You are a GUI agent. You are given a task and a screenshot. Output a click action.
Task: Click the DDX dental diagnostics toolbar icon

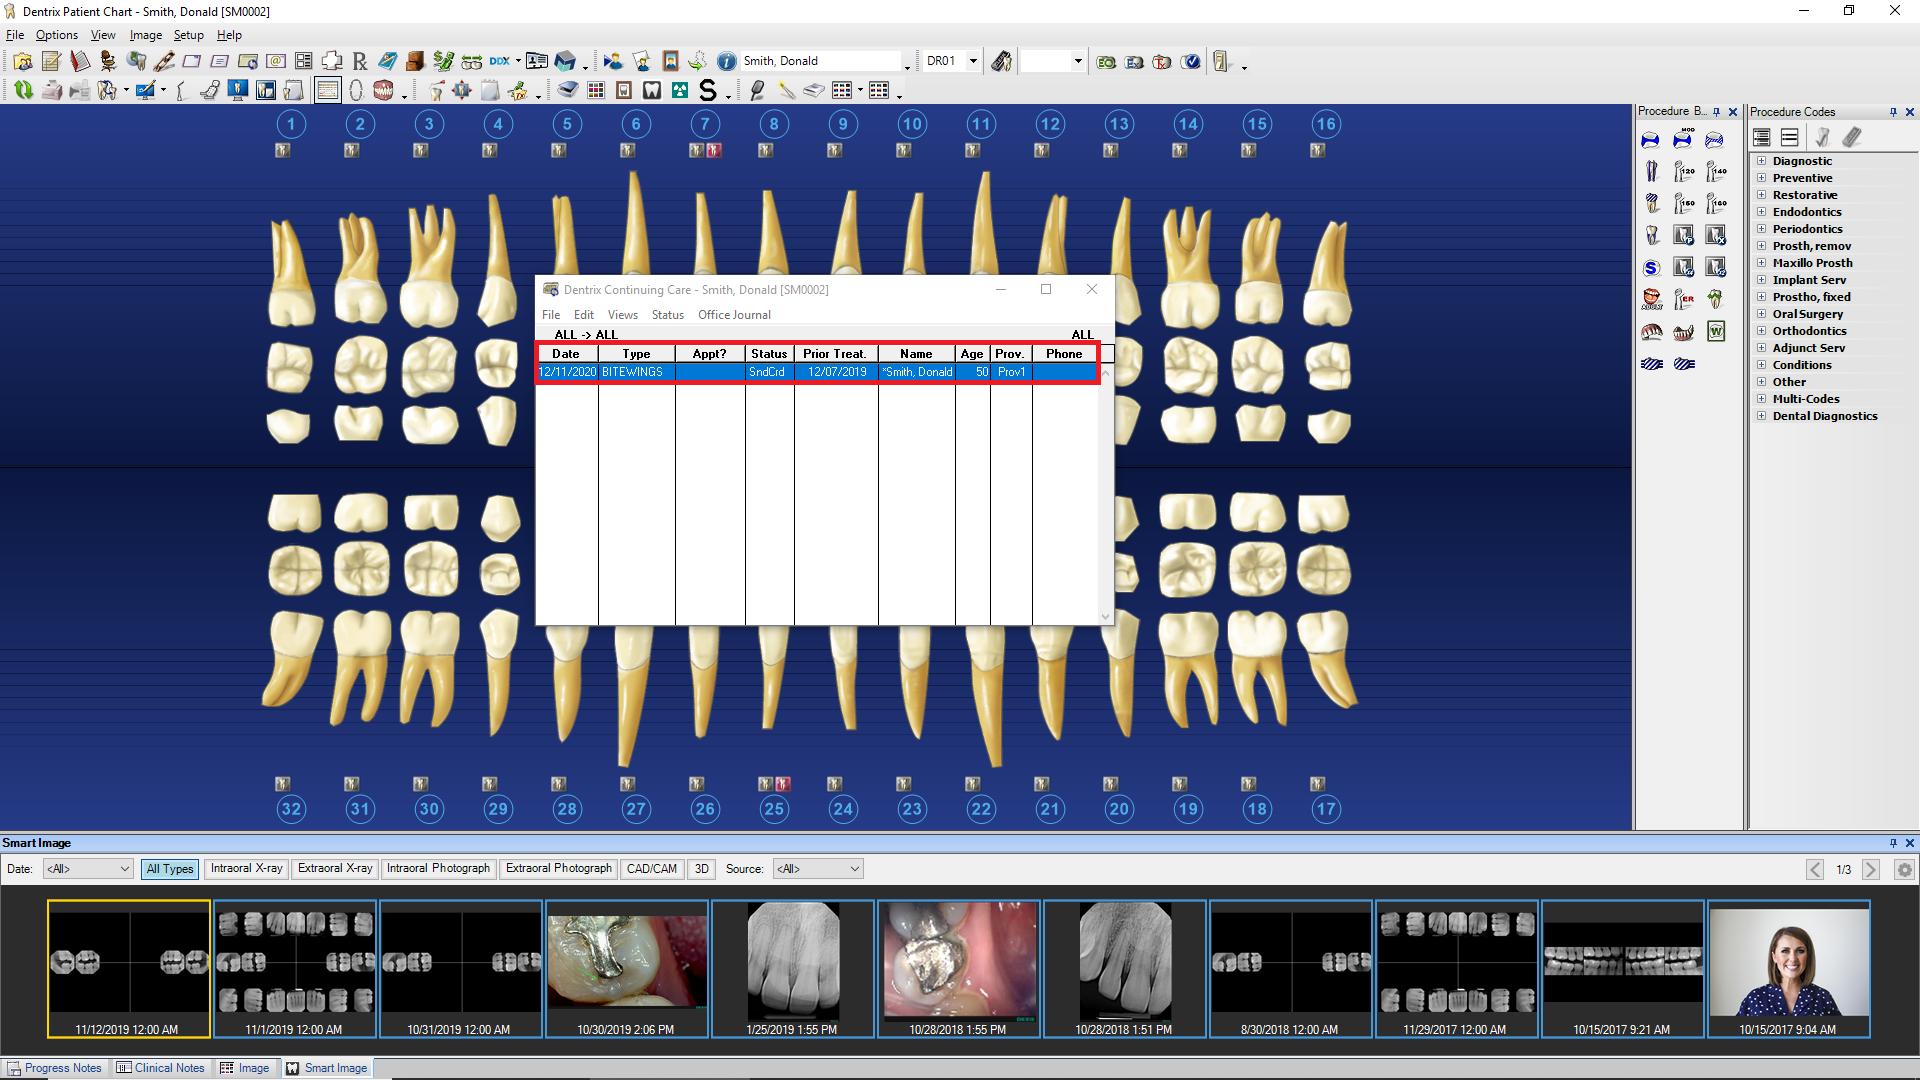pos(500,61)
